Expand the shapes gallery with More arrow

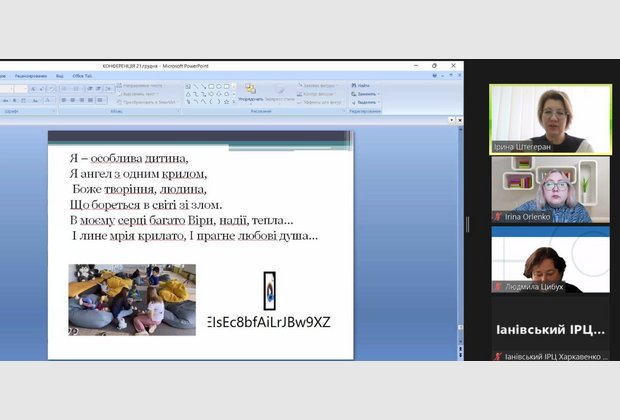click(x=234, y=102)
